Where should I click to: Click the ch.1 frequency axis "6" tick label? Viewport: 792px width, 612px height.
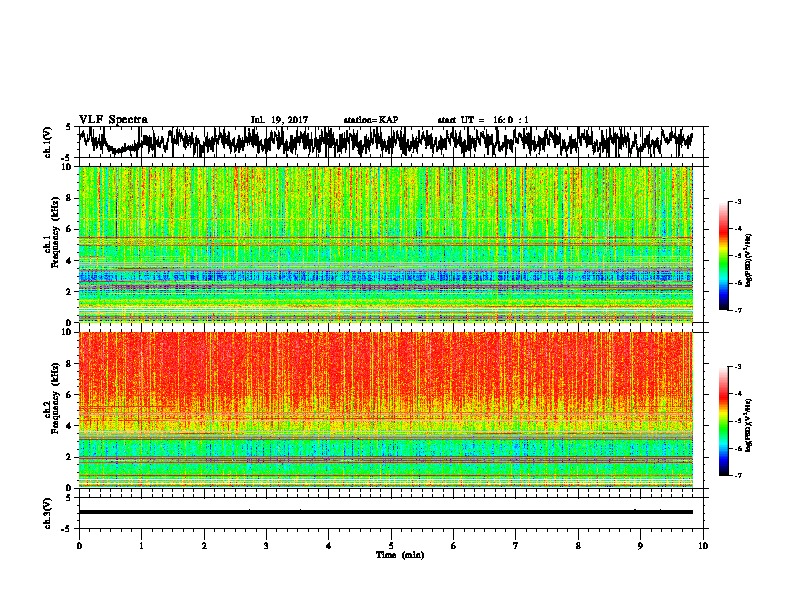[70, 229]
